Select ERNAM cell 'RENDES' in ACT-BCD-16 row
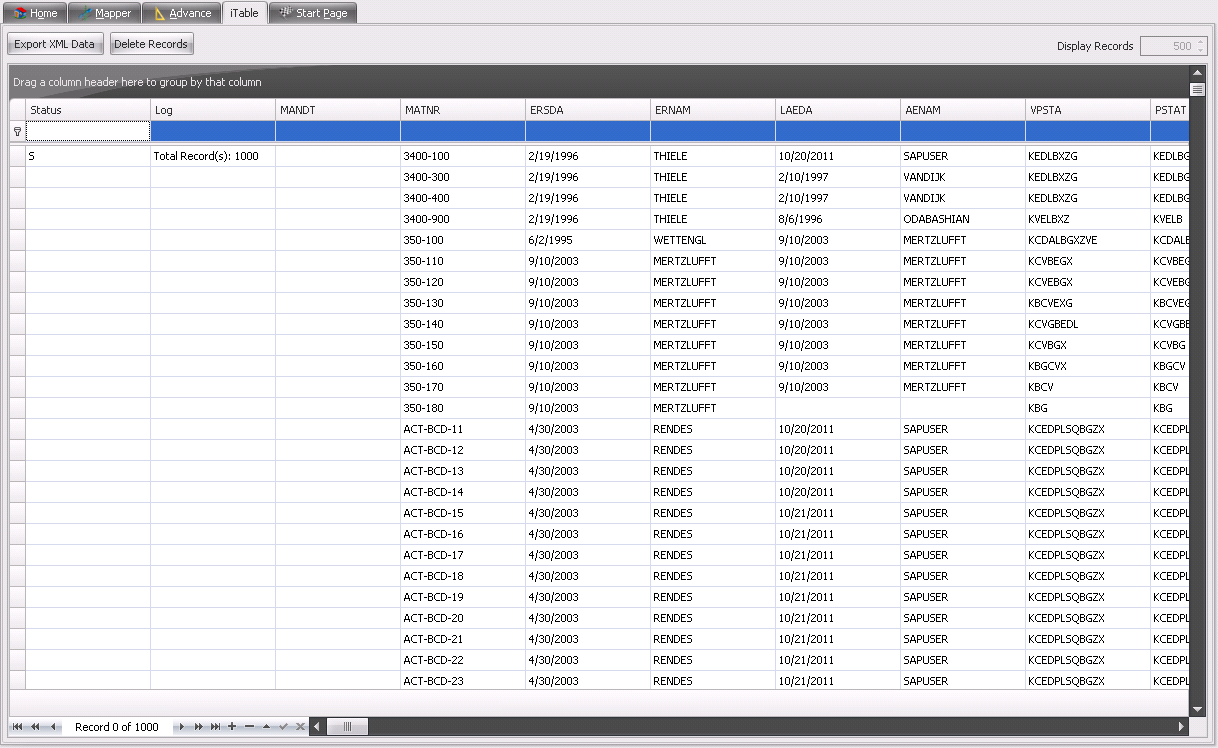Image resolution: width=1218 pixels, height=748 pixels. (713, 534)
